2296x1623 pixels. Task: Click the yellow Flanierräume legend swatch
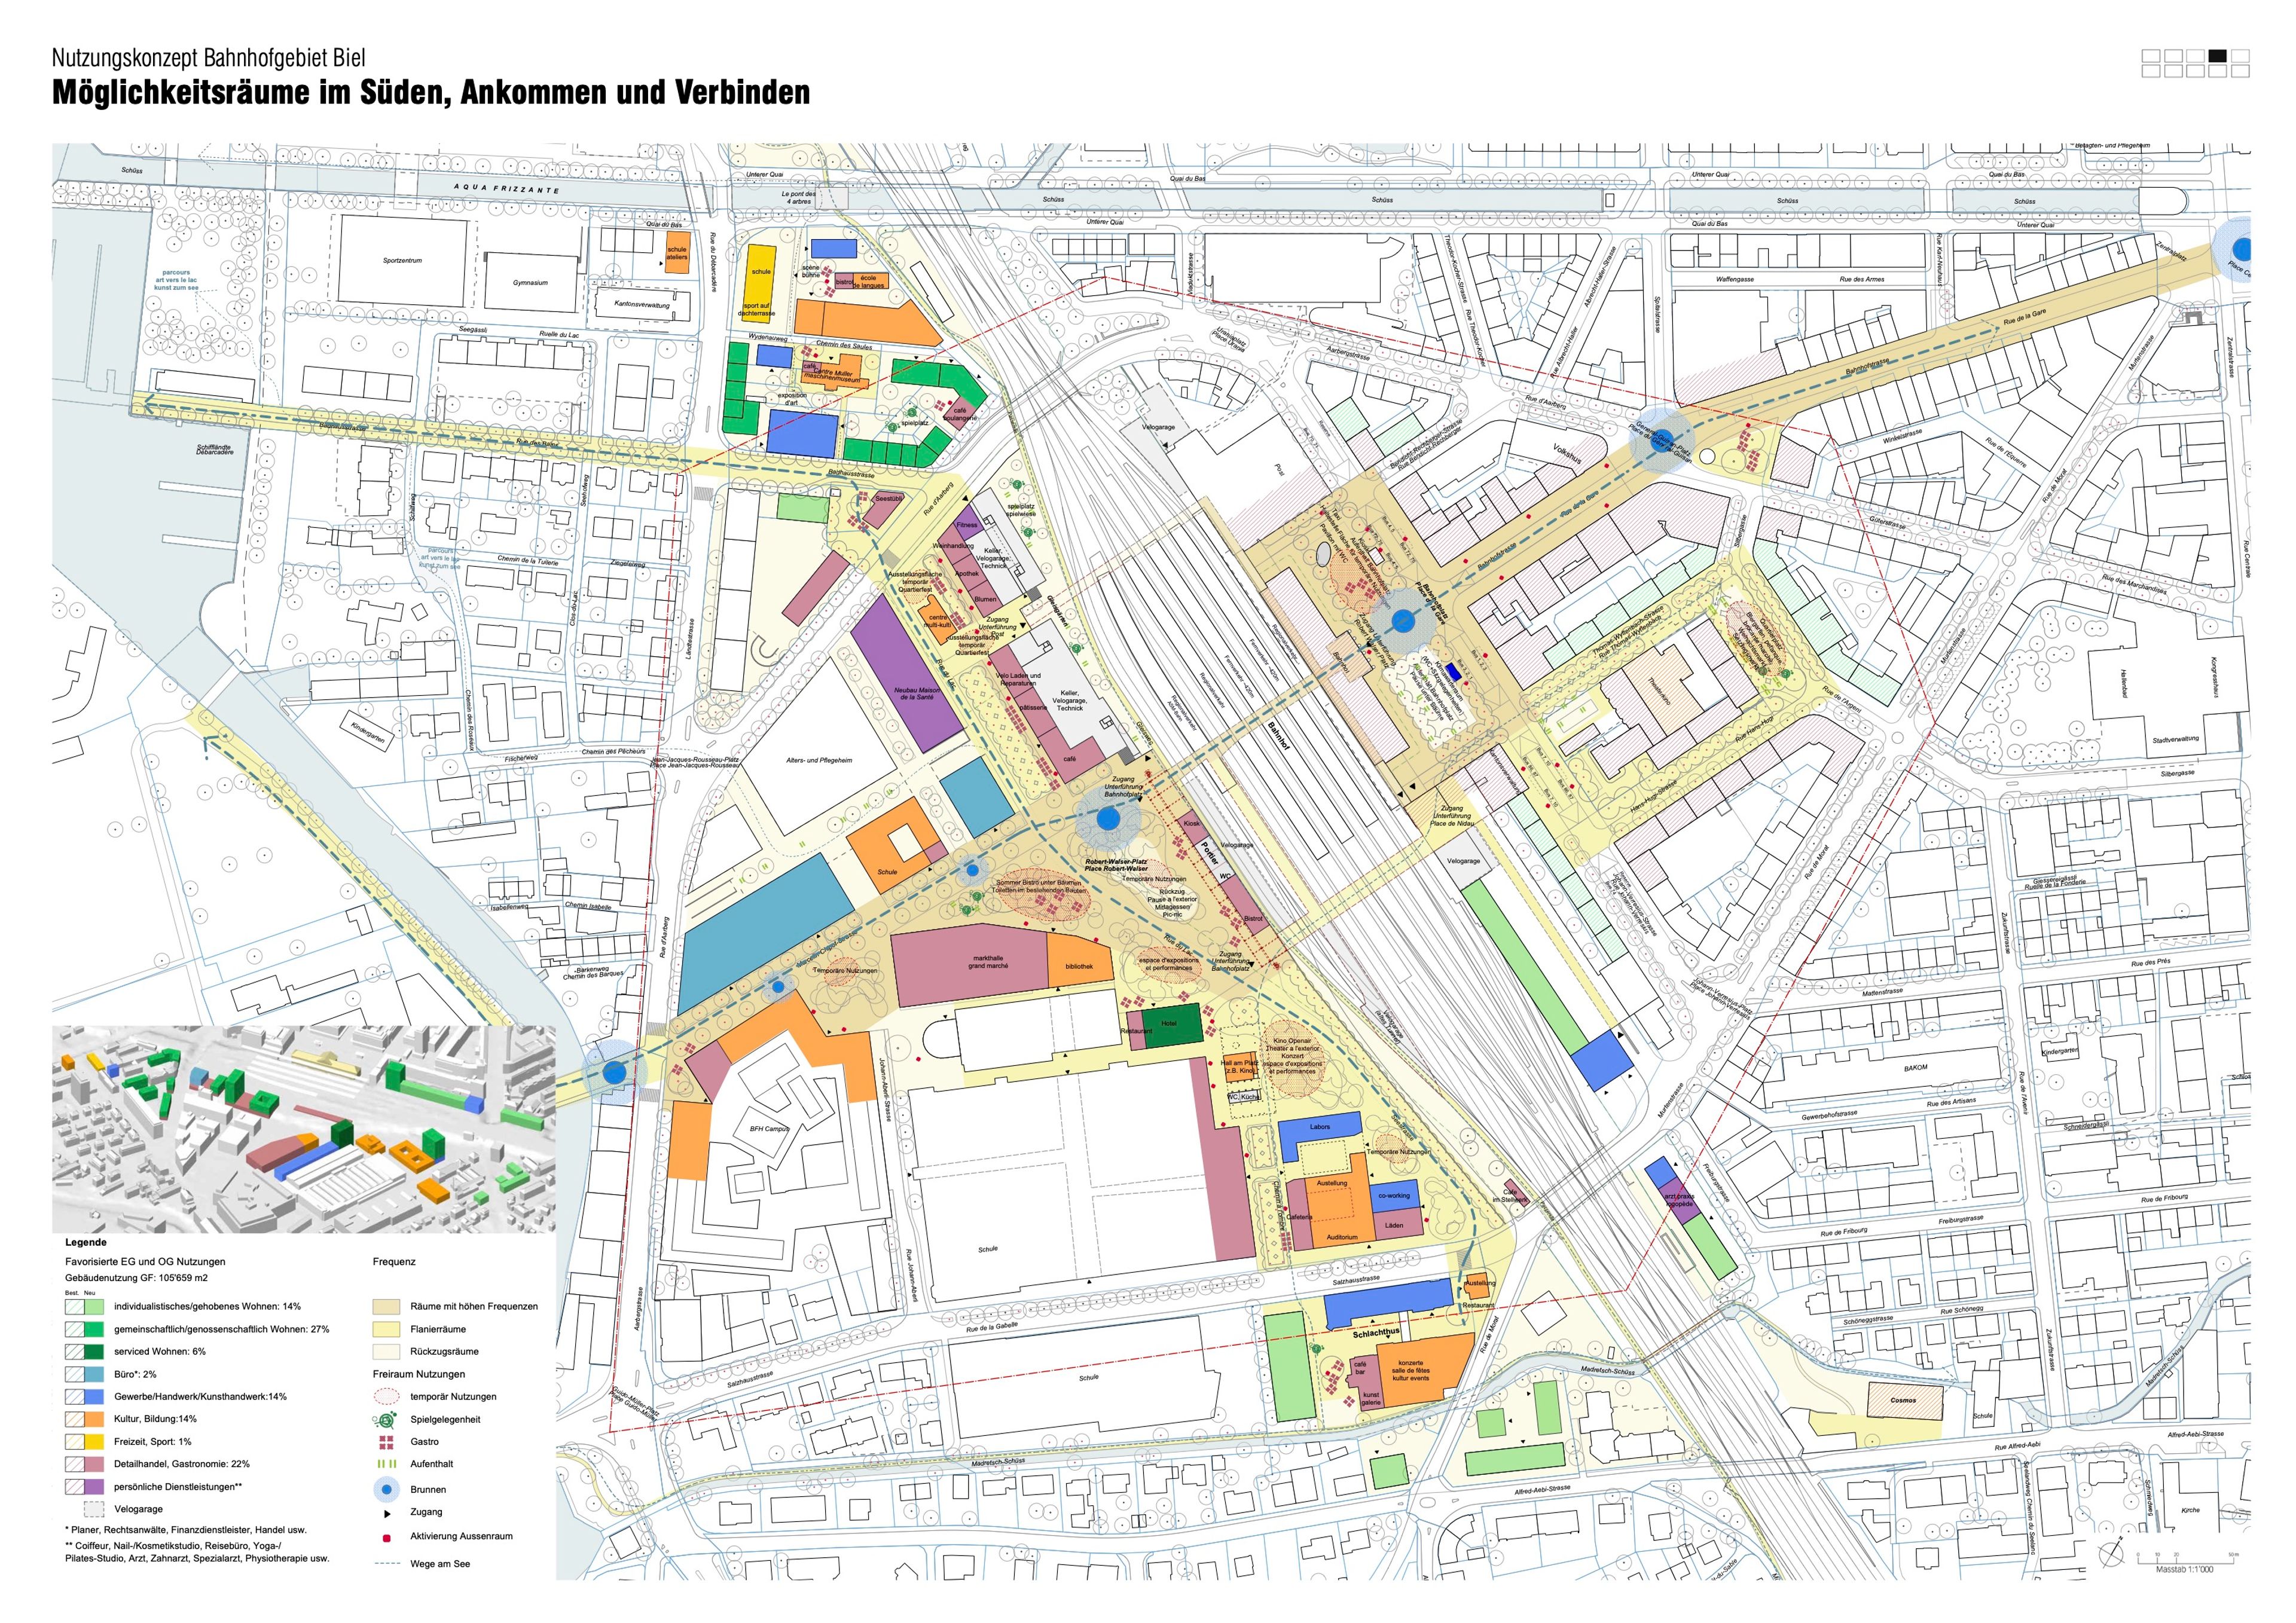click(x=386, y=1329)
